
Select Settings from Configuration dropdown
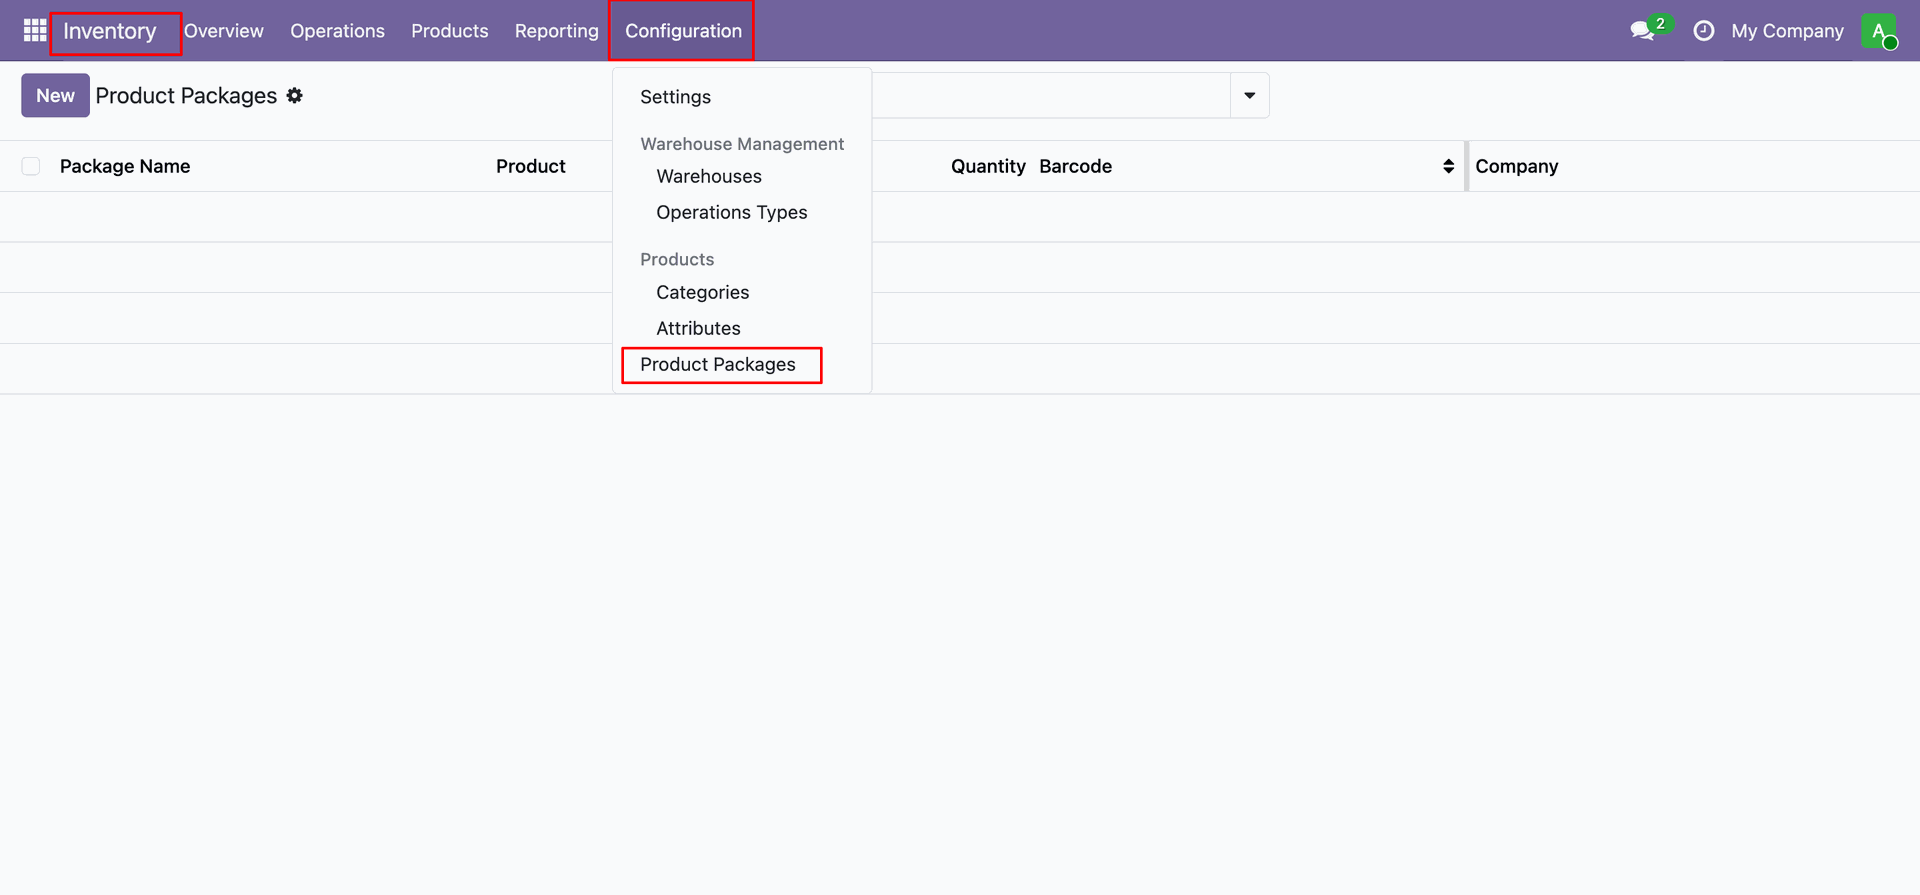[x=676, y=97]
